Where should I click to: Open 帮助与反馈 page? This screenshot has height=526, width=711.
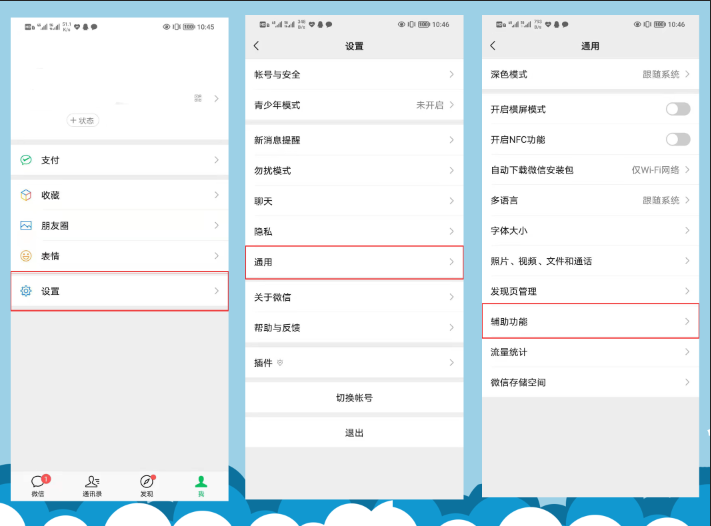[x=354, y=327]
